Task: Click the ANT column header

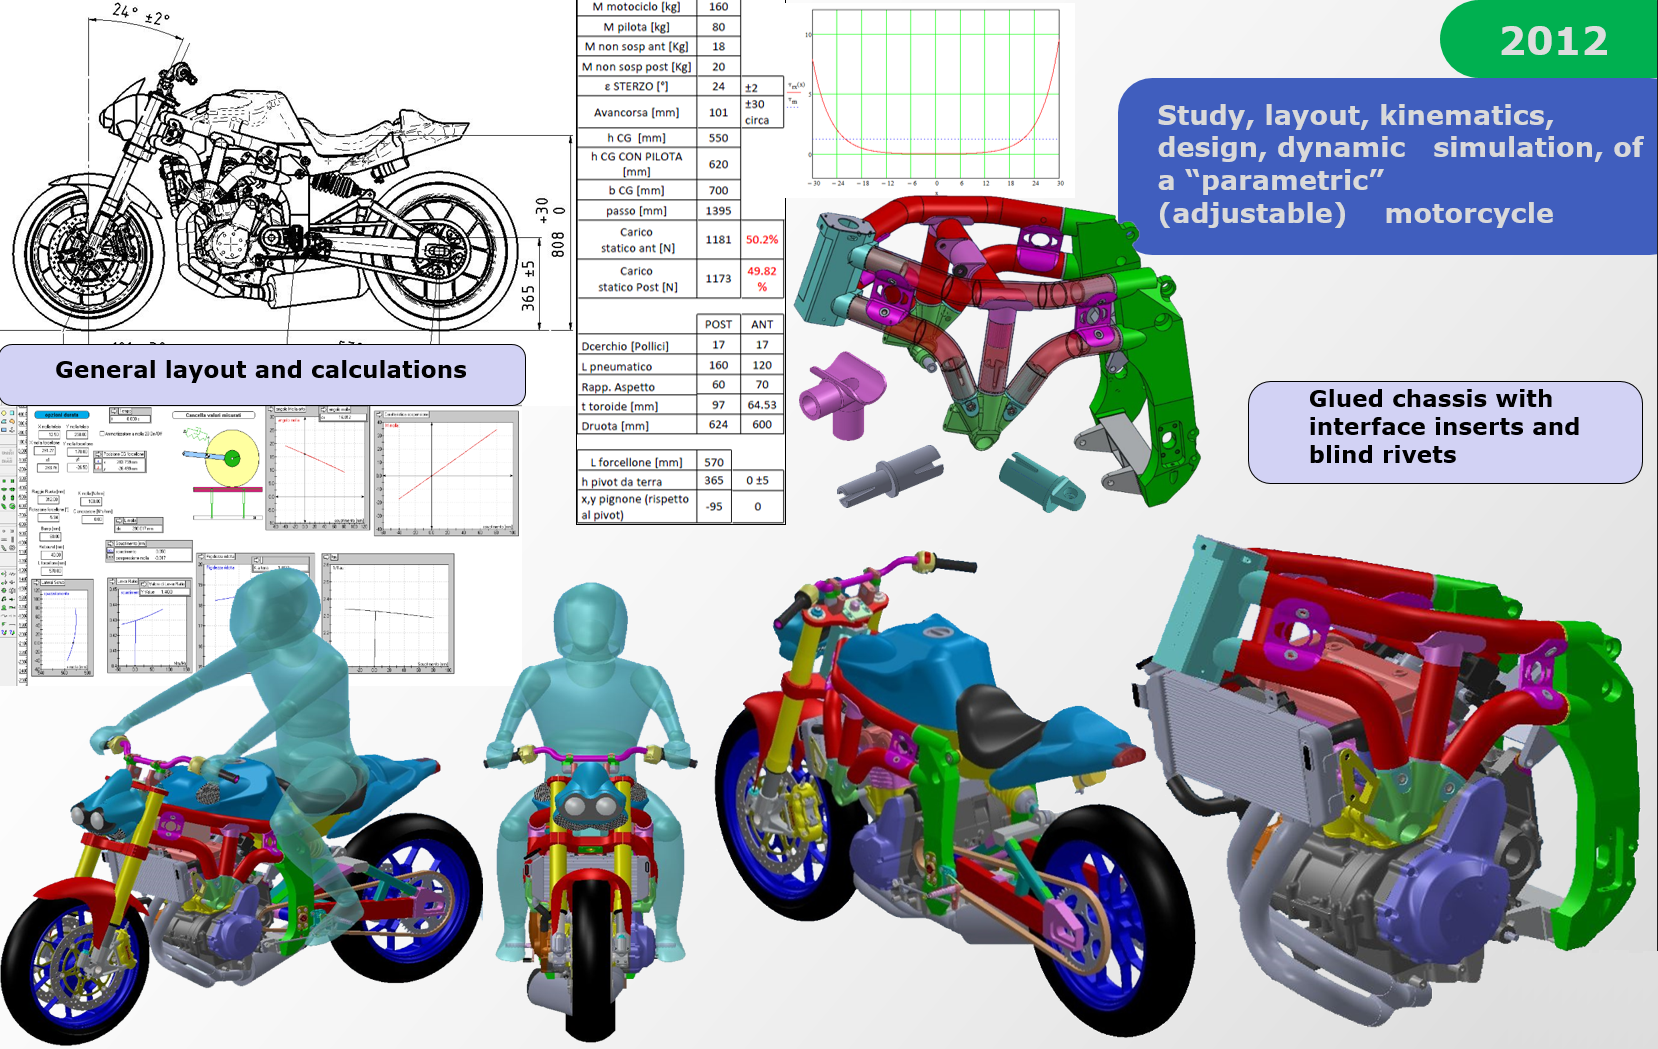Action: click(762, 324)
